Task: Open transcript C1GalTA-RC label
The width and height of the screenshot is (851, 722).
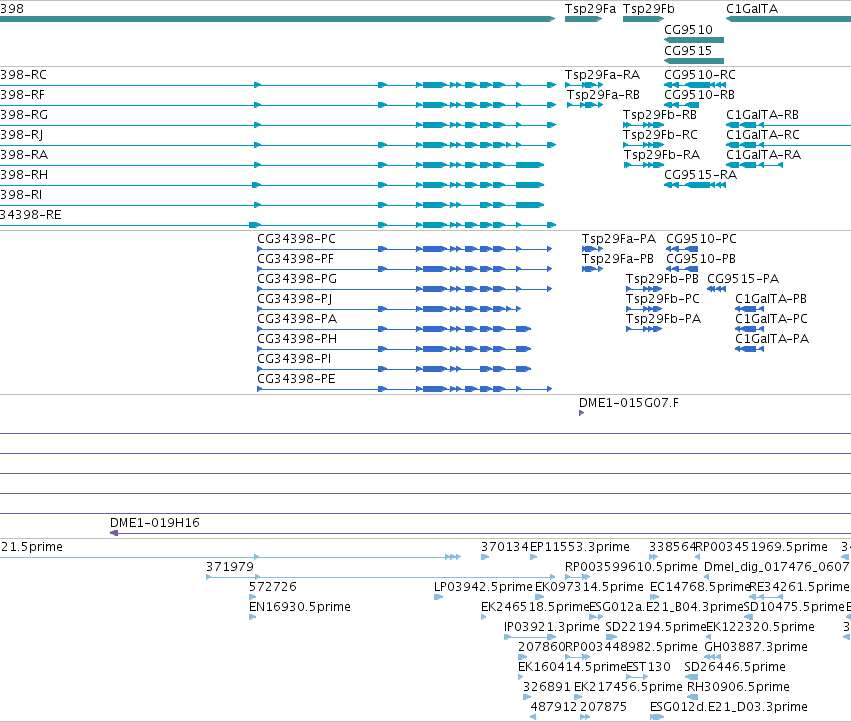Action: (x=763, y=135)
